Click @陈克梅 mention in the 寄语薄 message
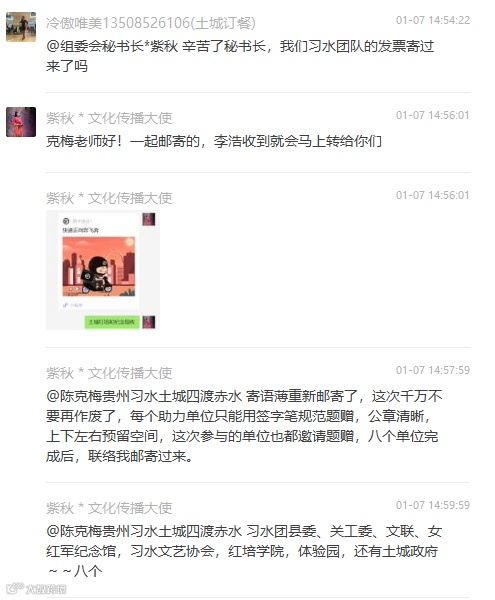This screenshot has height=600, width=495. [144, 396]
